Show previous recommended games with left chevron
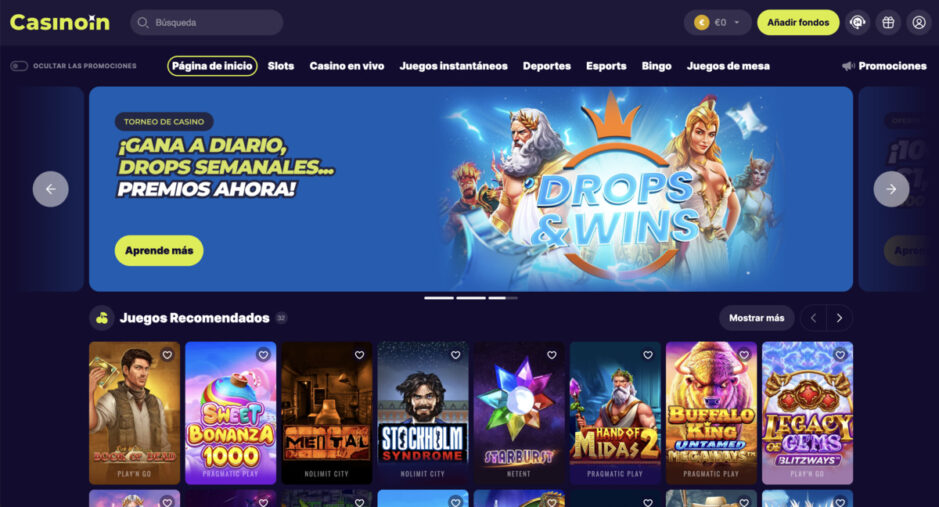Screen dimensions: 939x507 pyautogui.click(x=813, y=318)
